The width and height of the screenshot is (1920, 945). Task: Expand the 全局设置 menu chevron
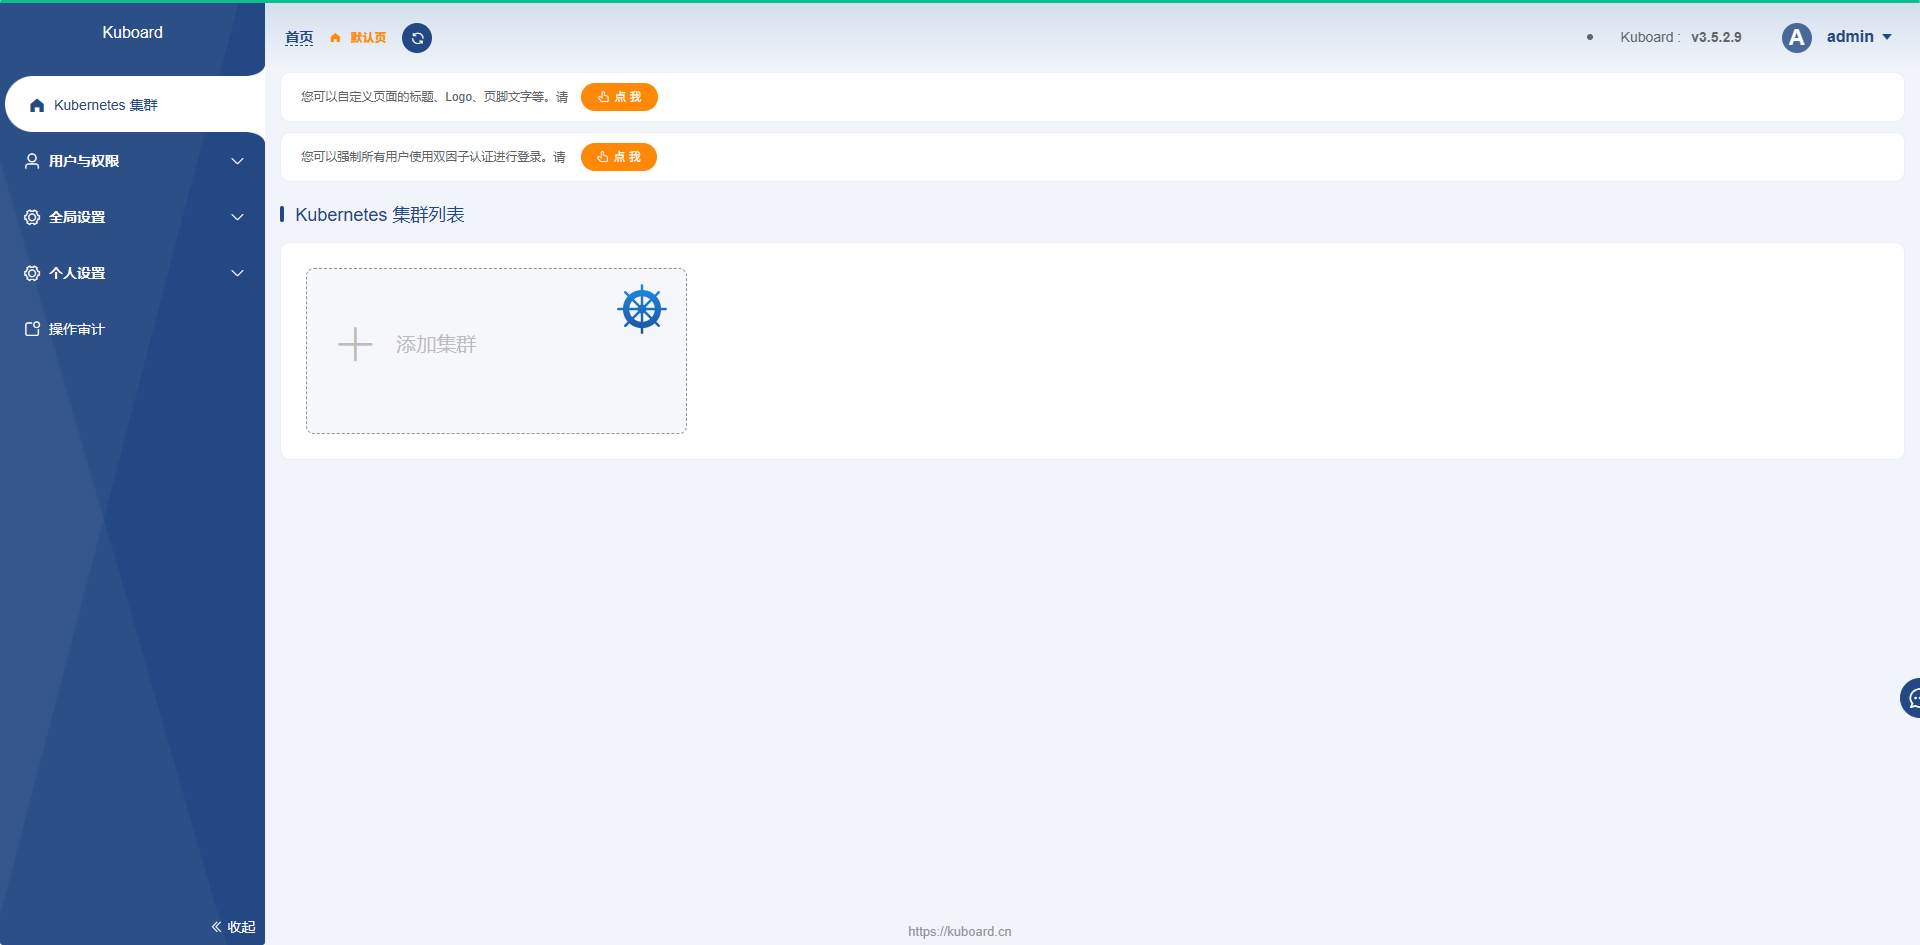(x=237, y=217)
